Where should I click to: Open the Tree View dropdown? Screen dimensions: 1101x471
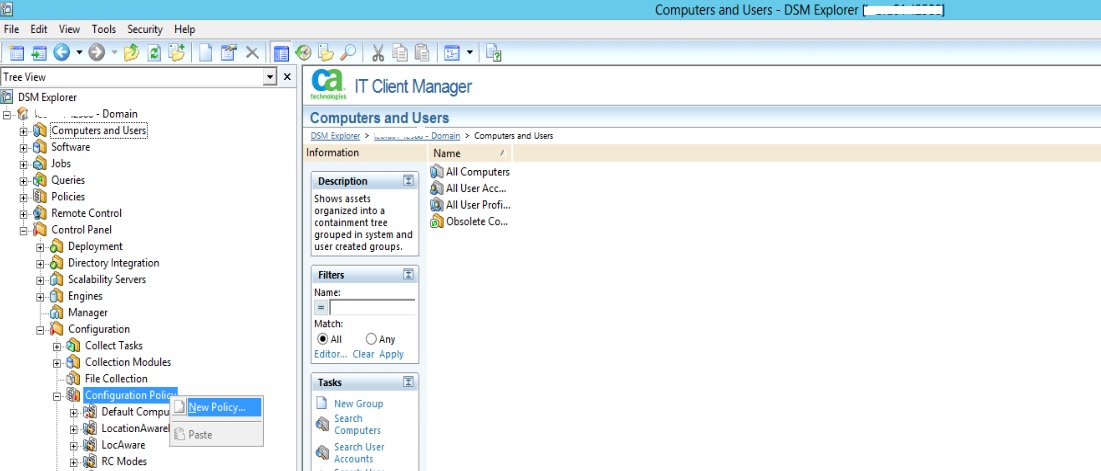[270, 77]
